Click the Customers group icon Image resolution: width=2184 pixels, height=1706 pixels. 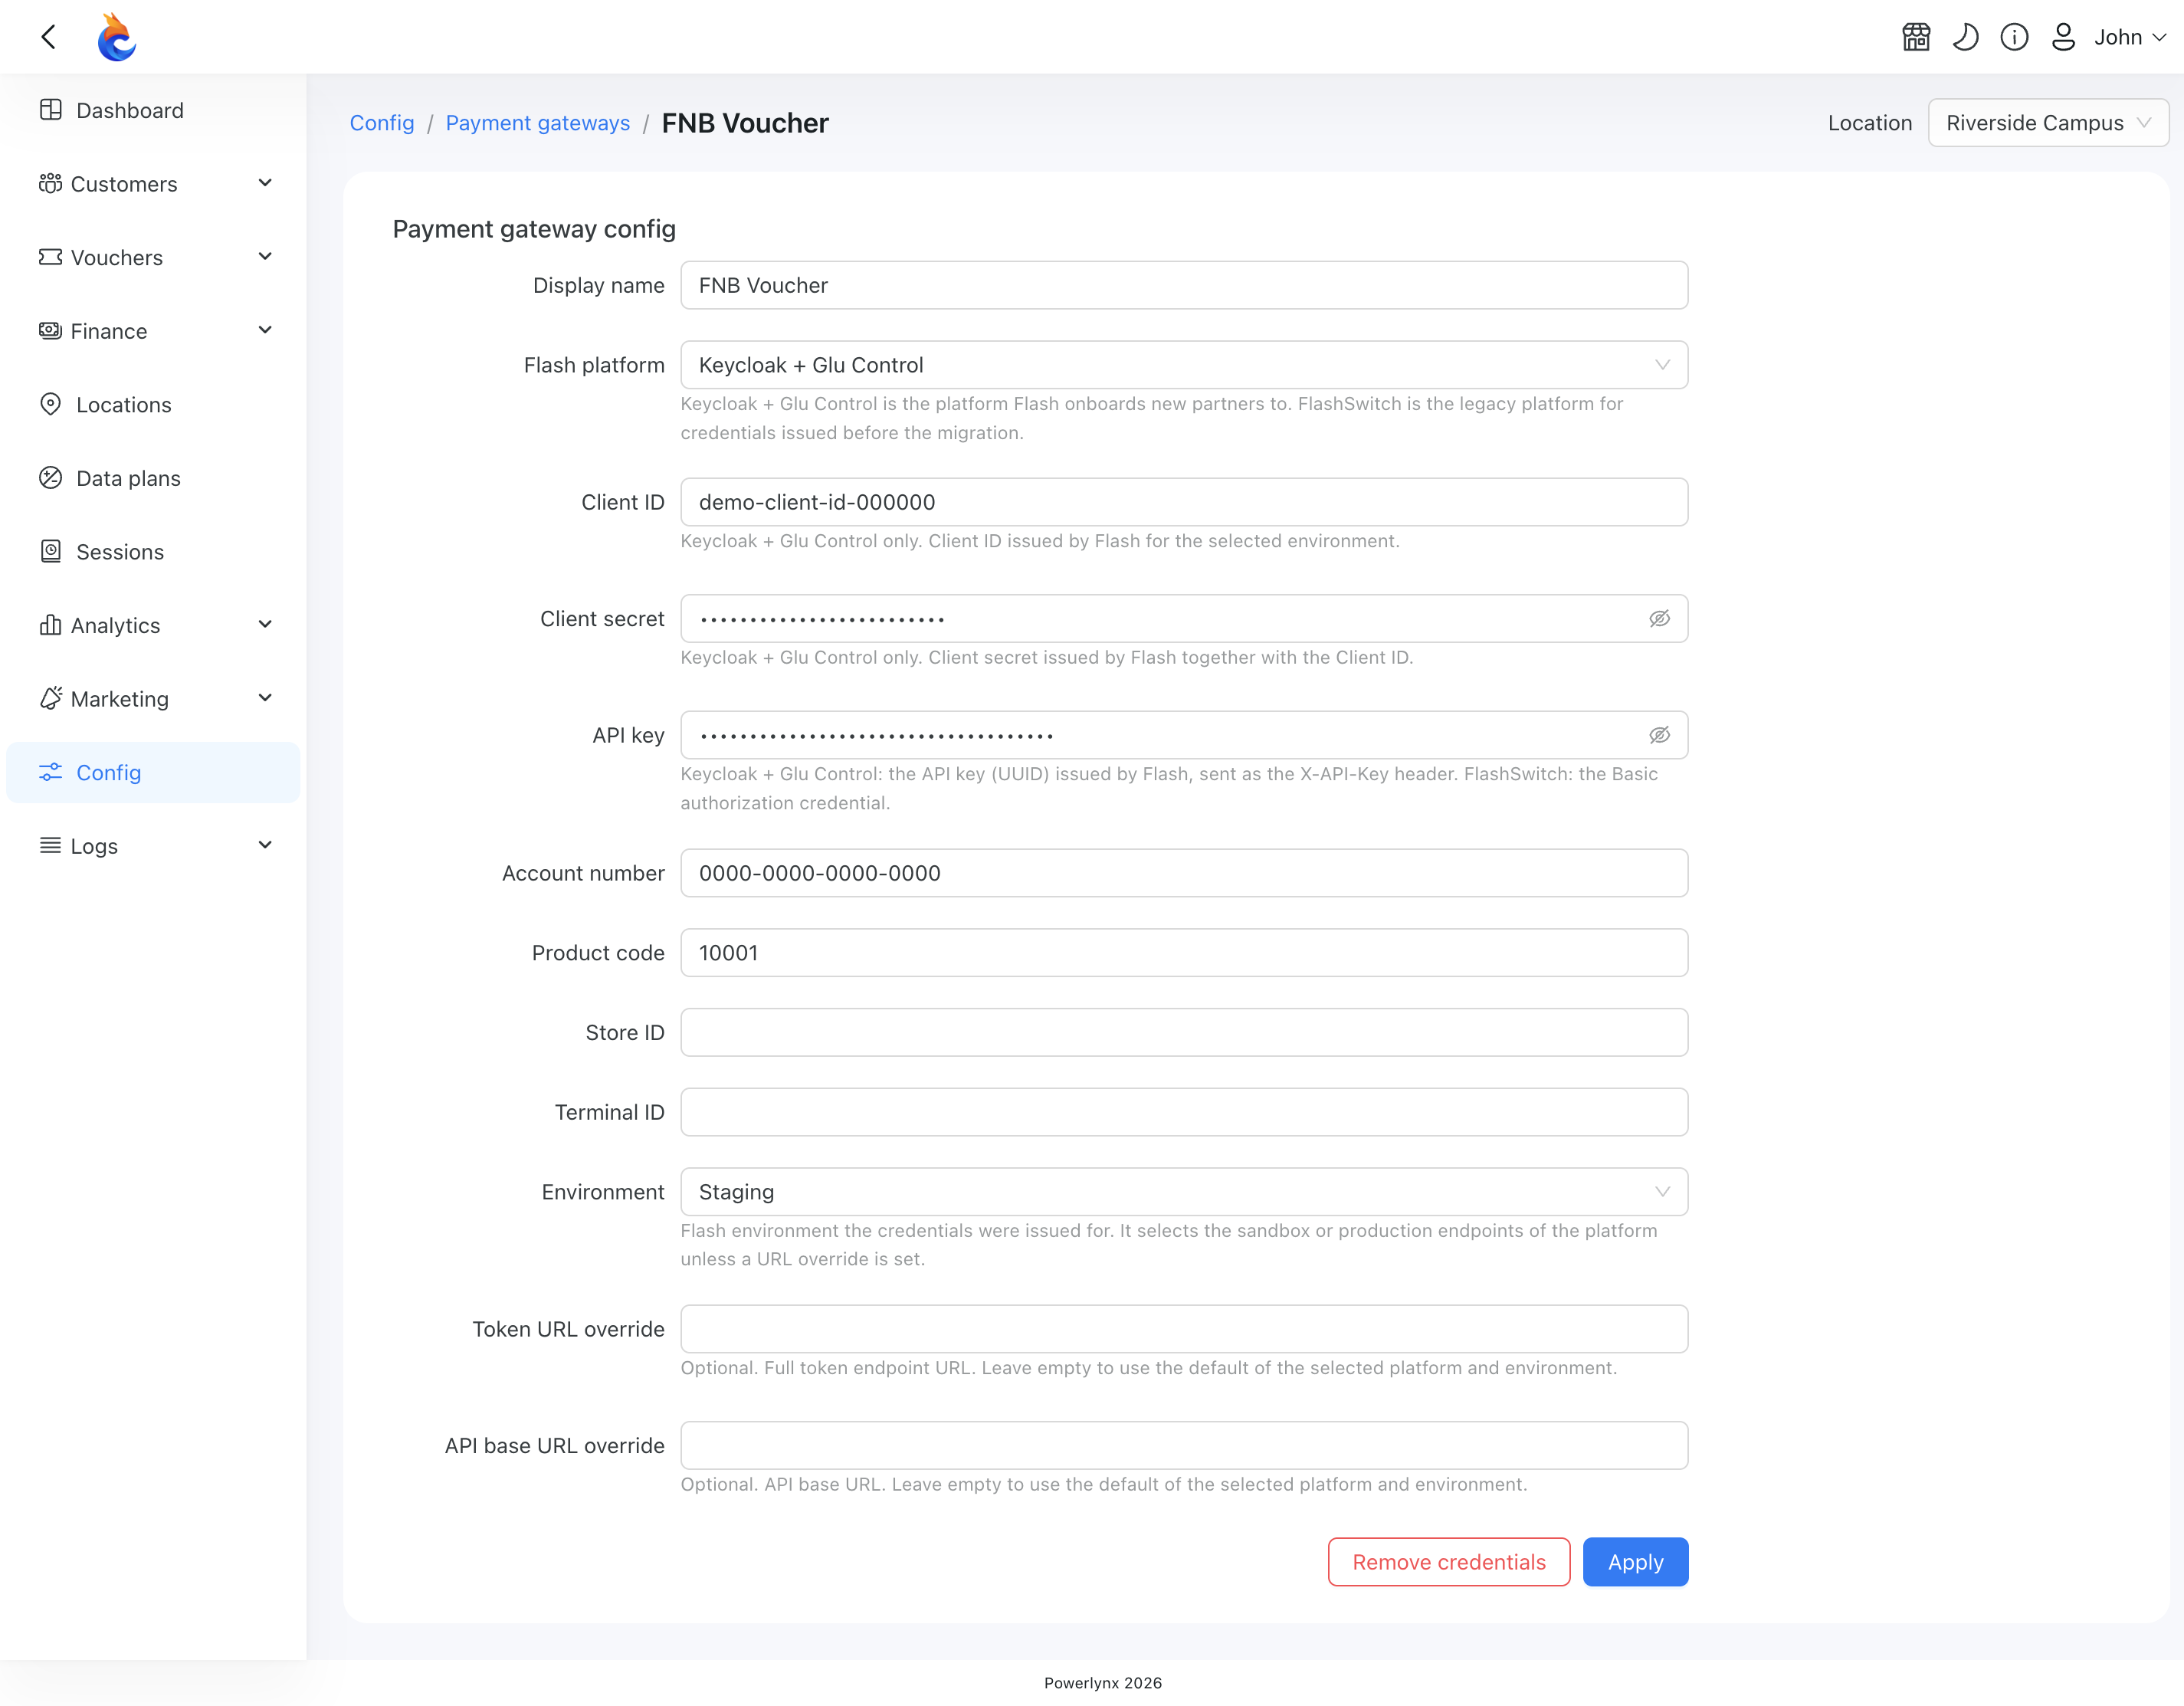[x=51, y=183]
